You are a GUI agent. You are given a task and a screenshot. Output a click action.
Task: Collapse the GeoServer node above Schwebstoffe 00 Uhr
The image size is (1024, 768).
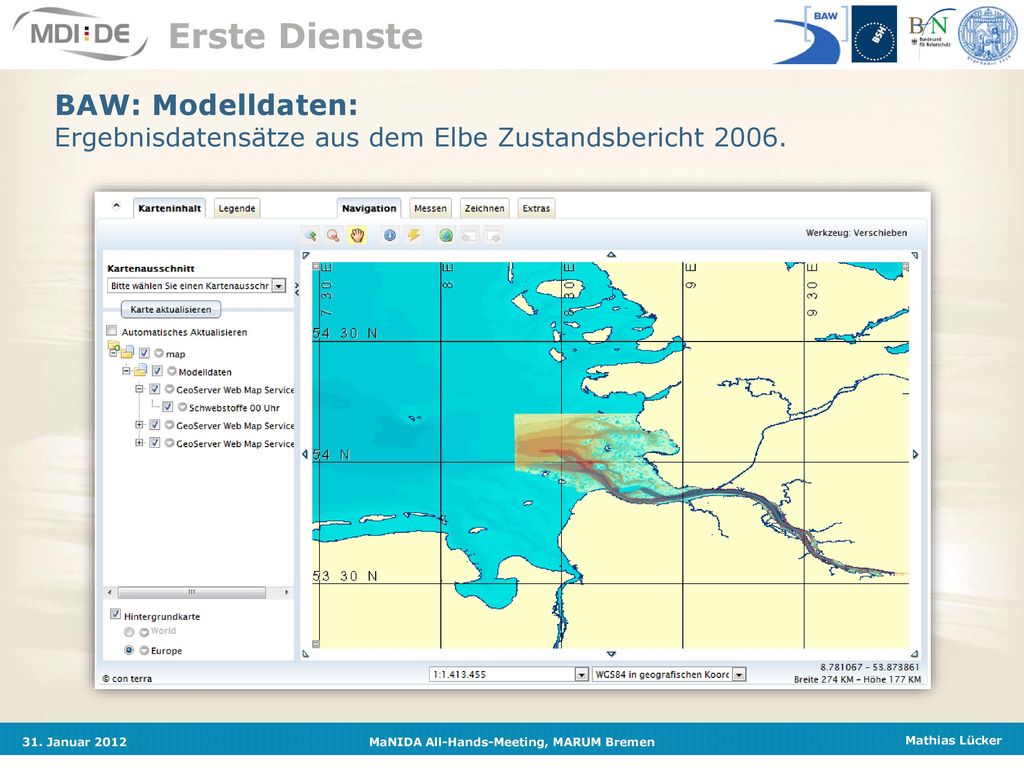click(x=139, y=389)
